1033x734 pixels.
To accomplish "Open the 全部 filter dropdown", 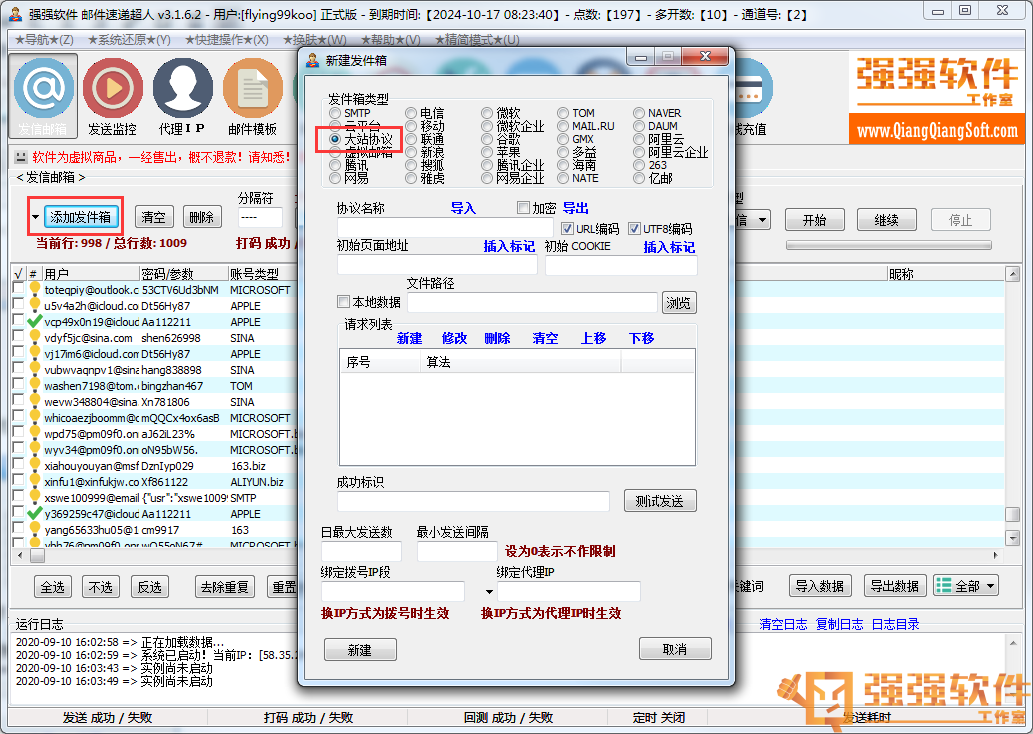I will click(966, 585).
